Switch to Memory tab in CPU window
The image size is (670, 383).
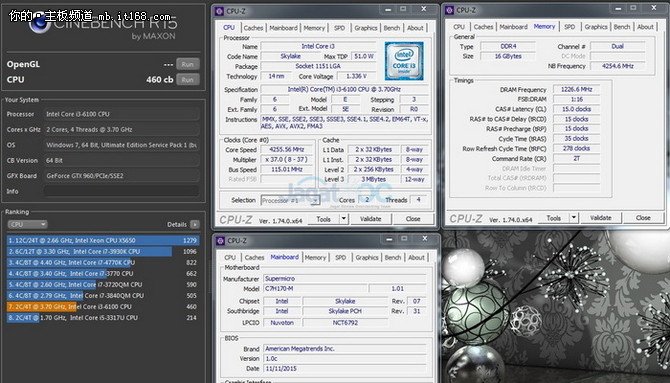coord(314,28)
